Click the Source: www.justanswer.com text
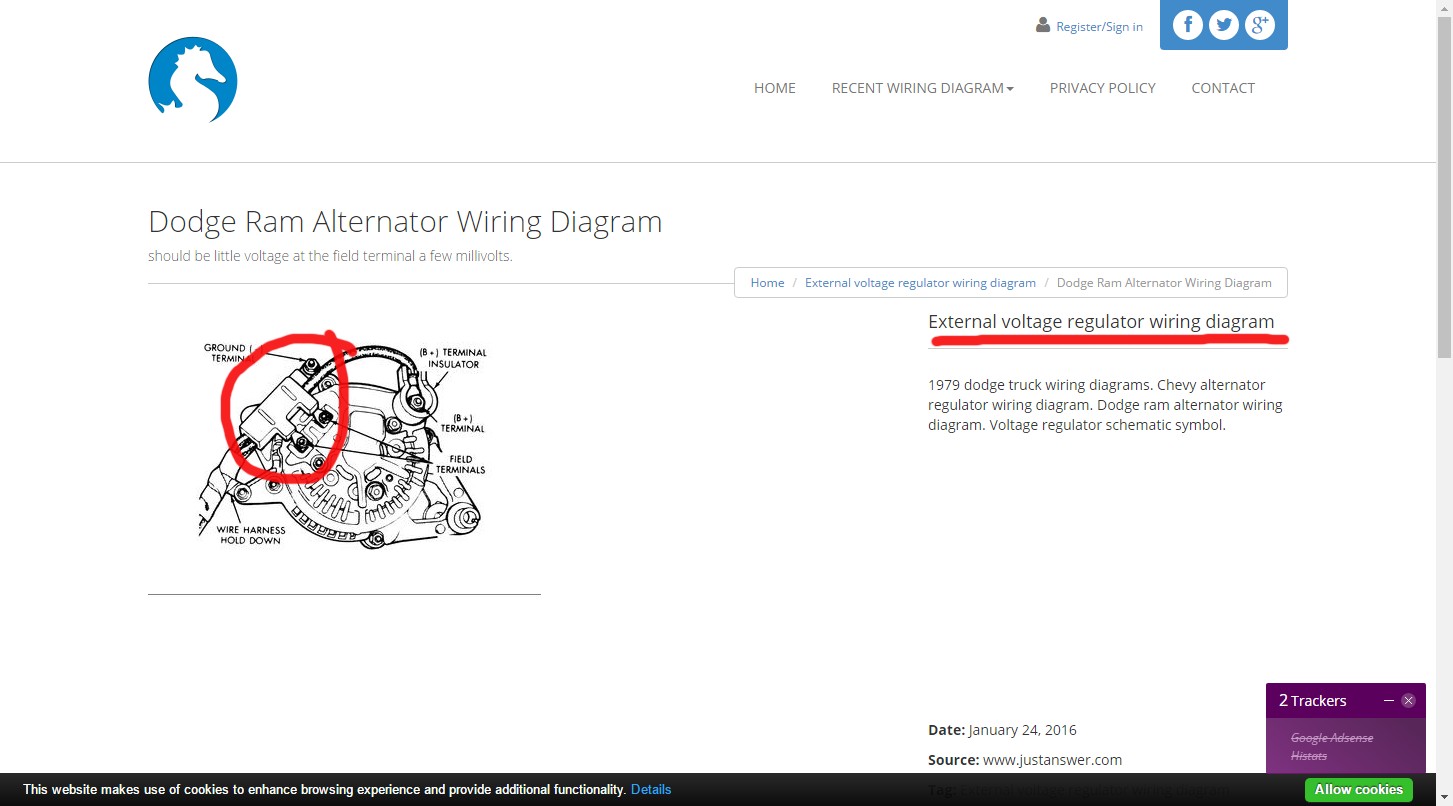 [1025, 760]
